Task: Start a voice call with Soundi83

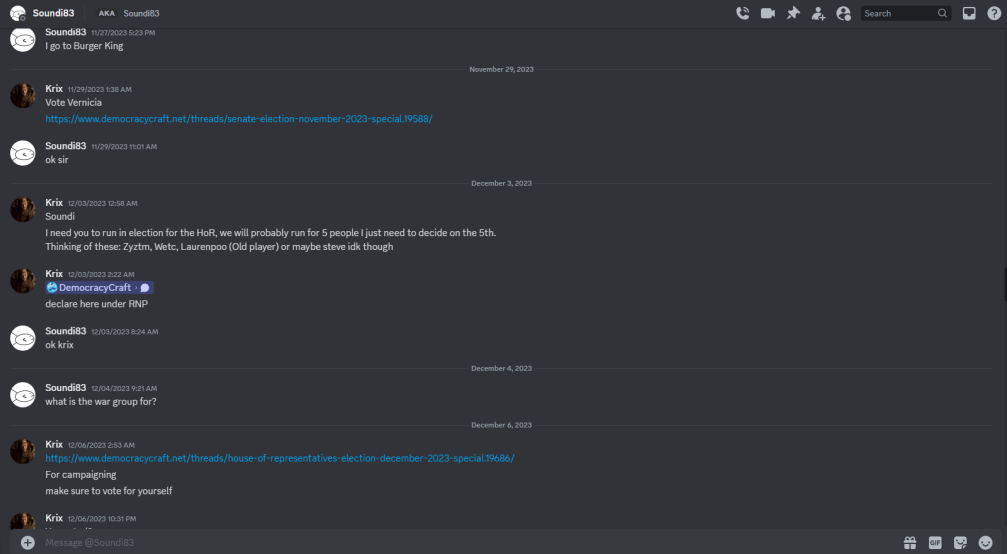Action: pyautogui.click(x=742, y=13)
